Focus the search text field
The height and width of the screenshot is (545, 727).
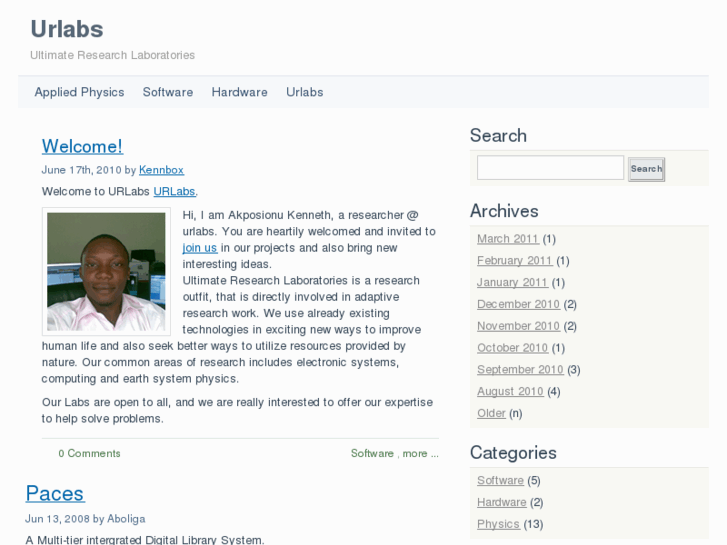[550, 167]
